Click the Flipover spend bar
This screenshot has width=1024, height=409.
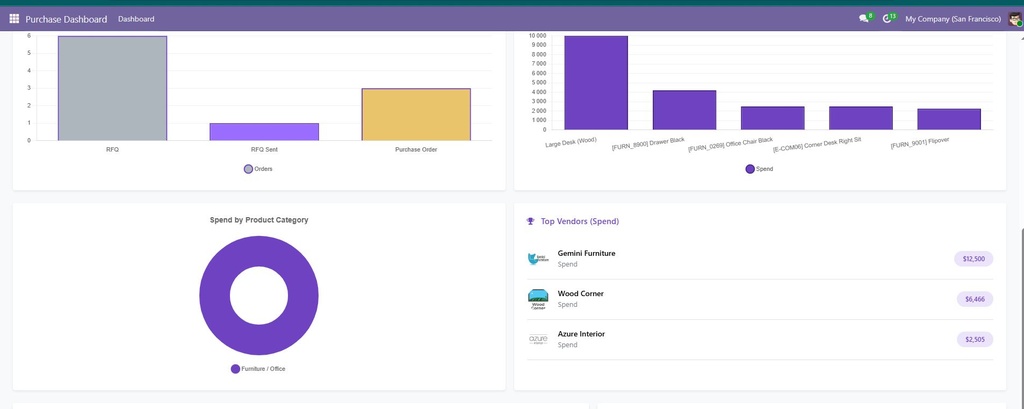949,119
